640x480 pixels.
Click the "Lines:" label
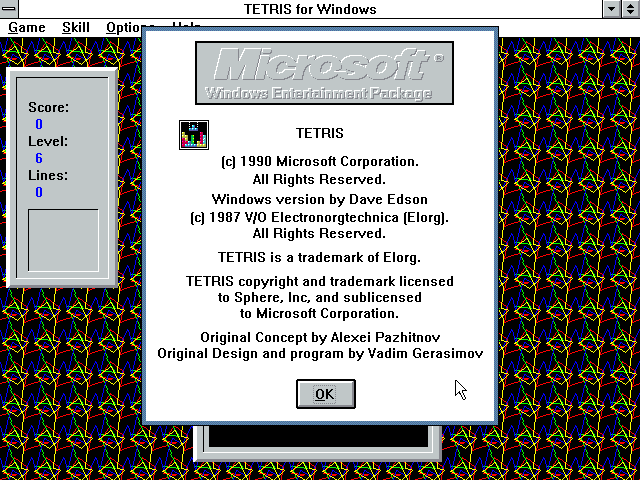point(48,175)
